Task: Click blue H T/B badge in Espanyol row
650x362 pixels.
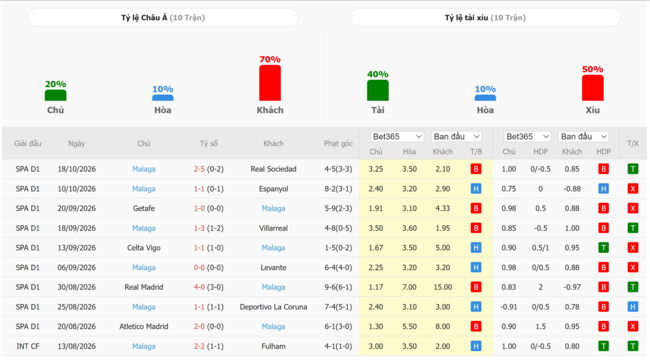Action: click(x=476, y=189)
